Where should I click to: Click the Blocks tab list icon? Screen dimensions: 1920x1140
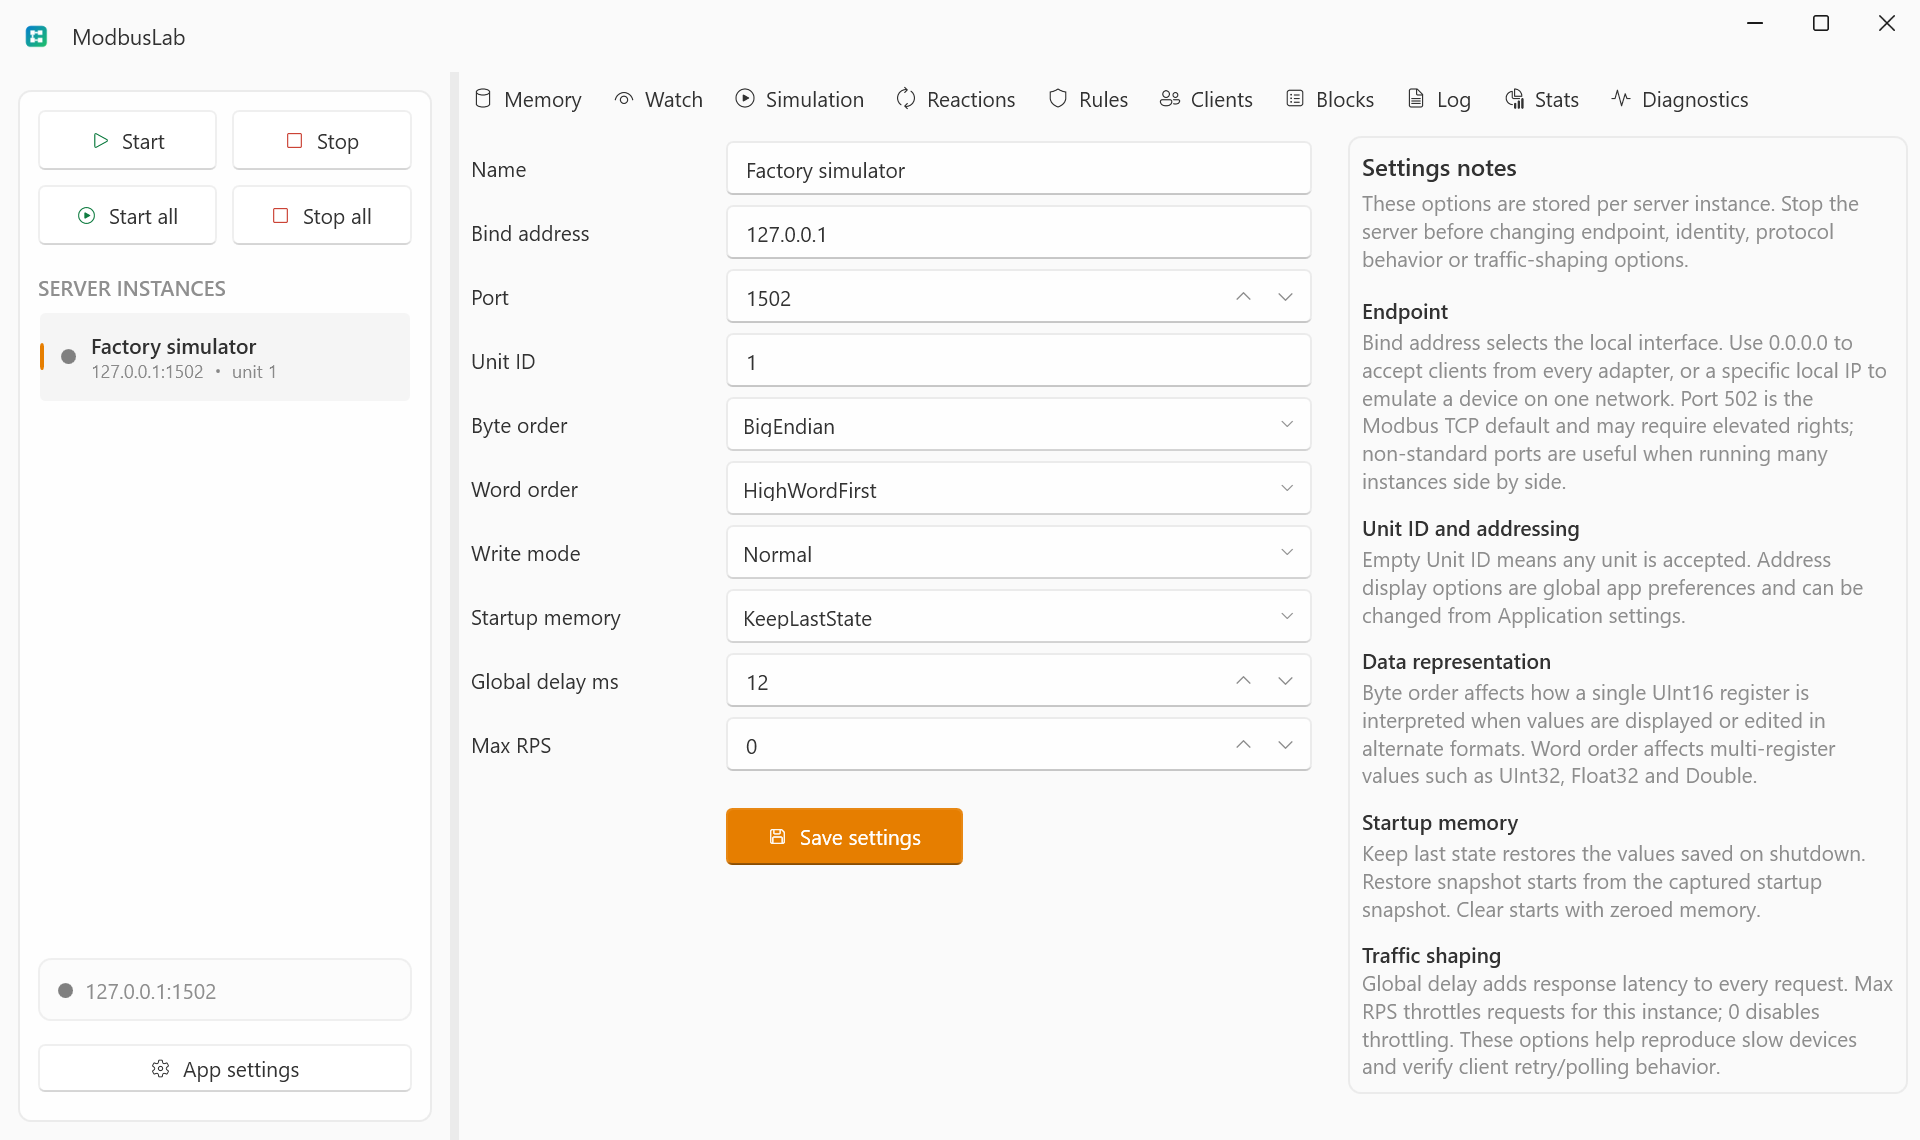1295,99
